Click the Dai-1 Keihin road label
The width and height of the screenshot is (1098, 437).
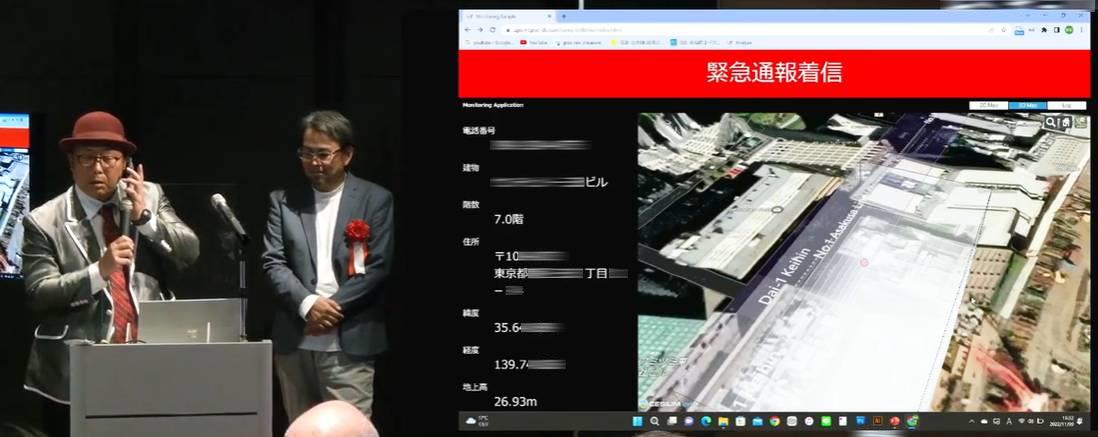pos(783,275)
